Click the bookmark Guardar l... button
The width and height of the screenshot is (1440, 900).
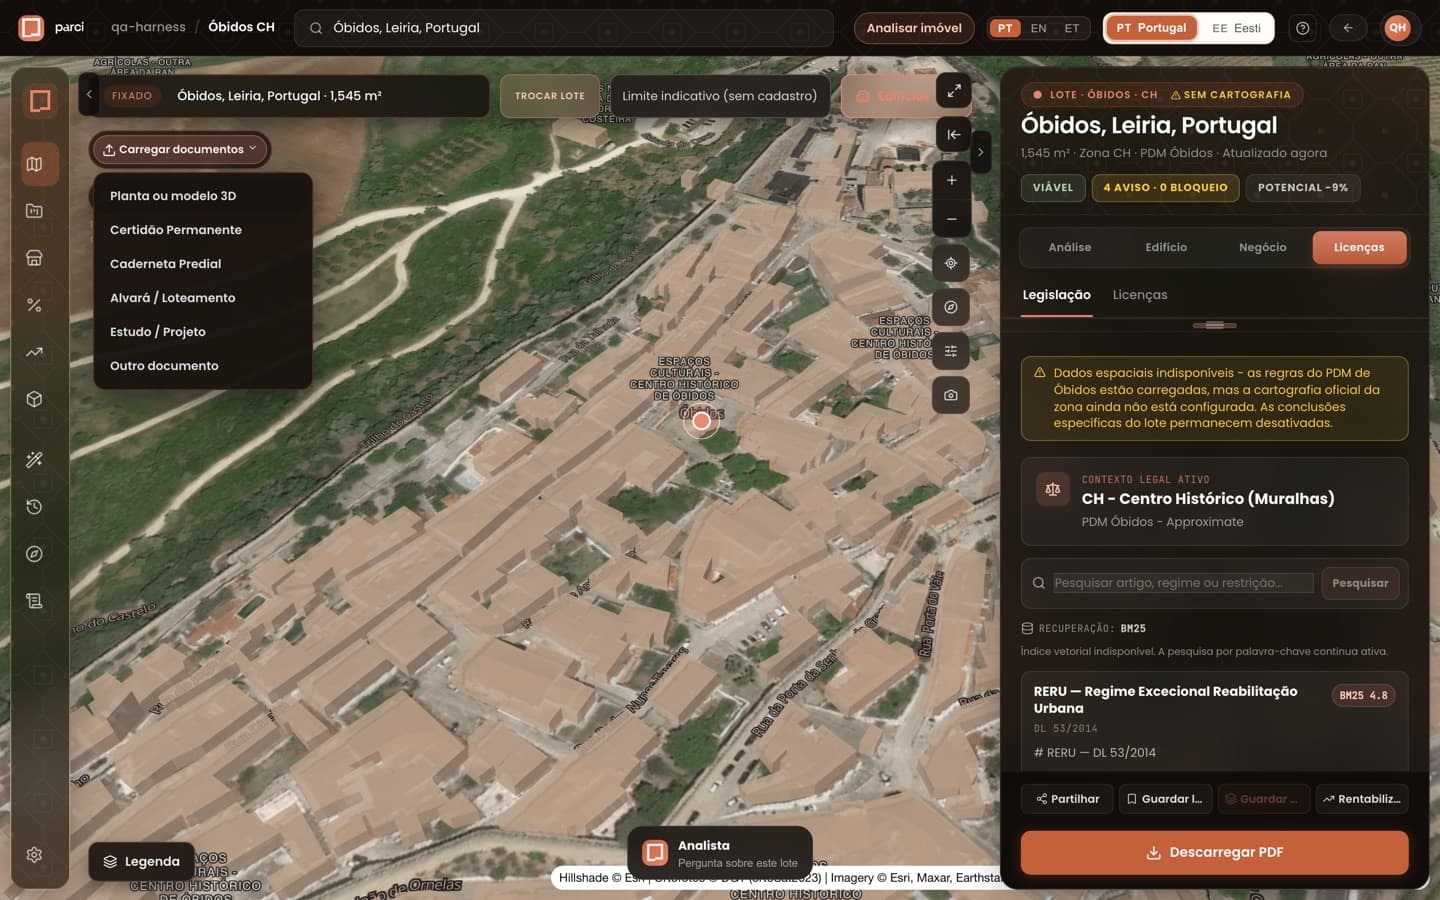pyautogui.click(x=1165, y=799)
